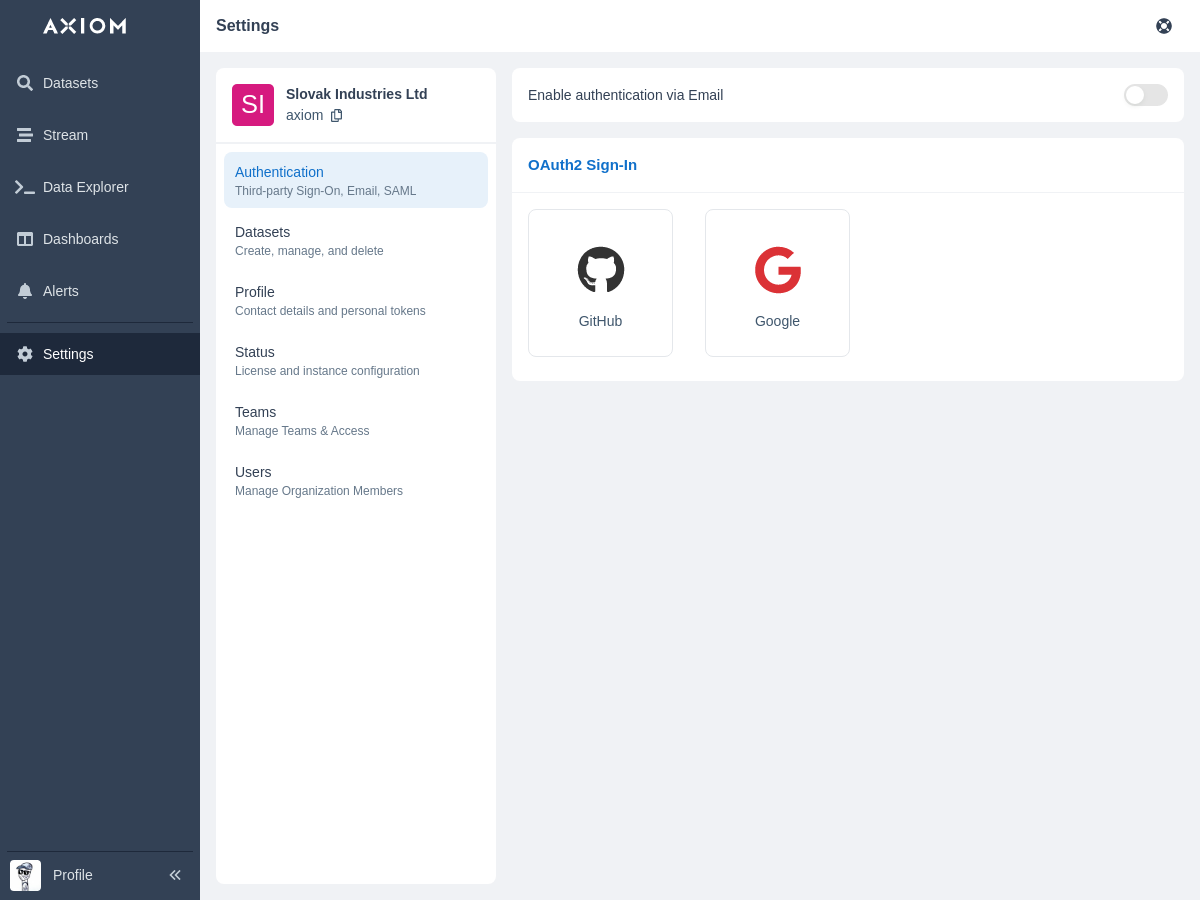Open the Stream view in the sidebar
Screen dimensions: 1200x900
(x=65, y=135)
